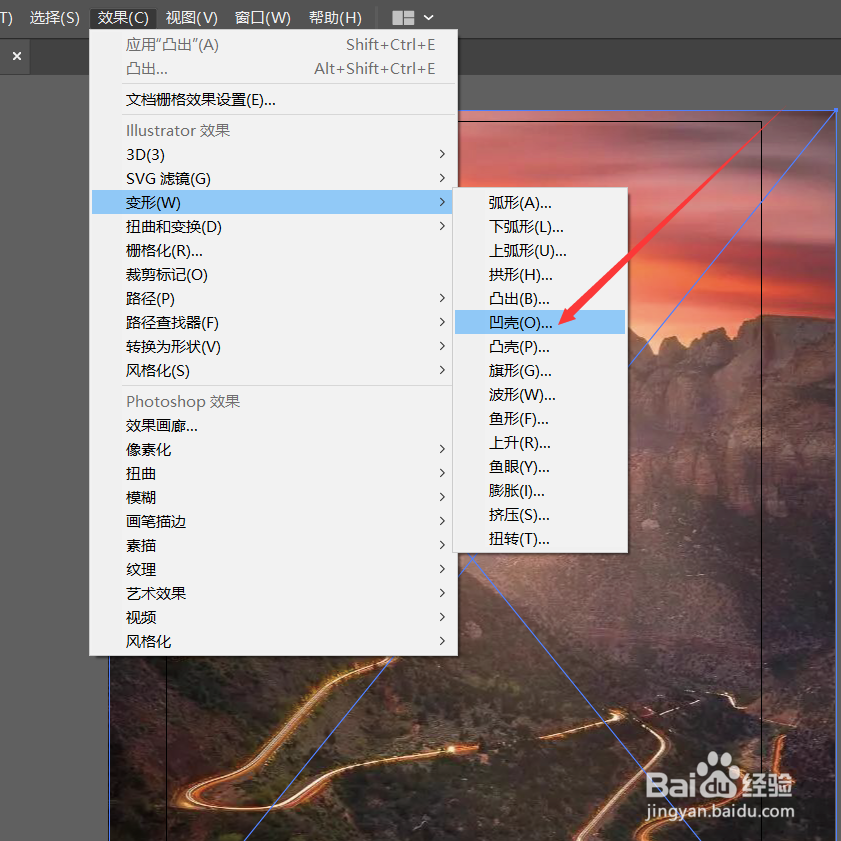Expand the 转换为形状(V) submenu
Image resolution: width=841 pixels, height=841 pixels.
pyautogui.click(x=274, y=346)
